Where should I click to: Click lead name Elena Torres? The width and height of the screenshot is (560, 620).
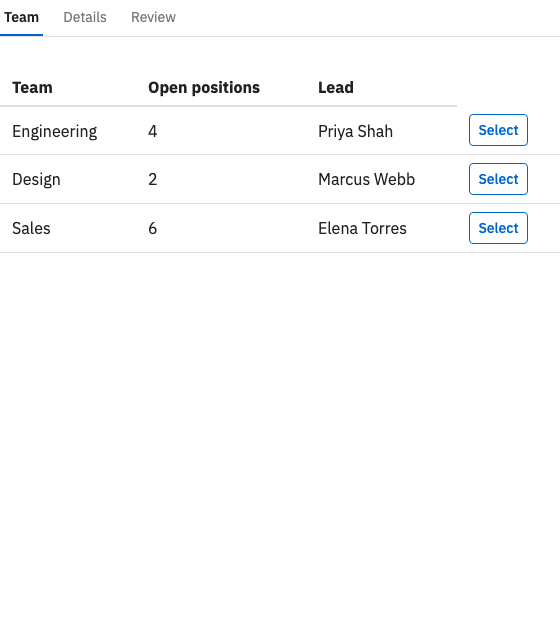[362, 229]
